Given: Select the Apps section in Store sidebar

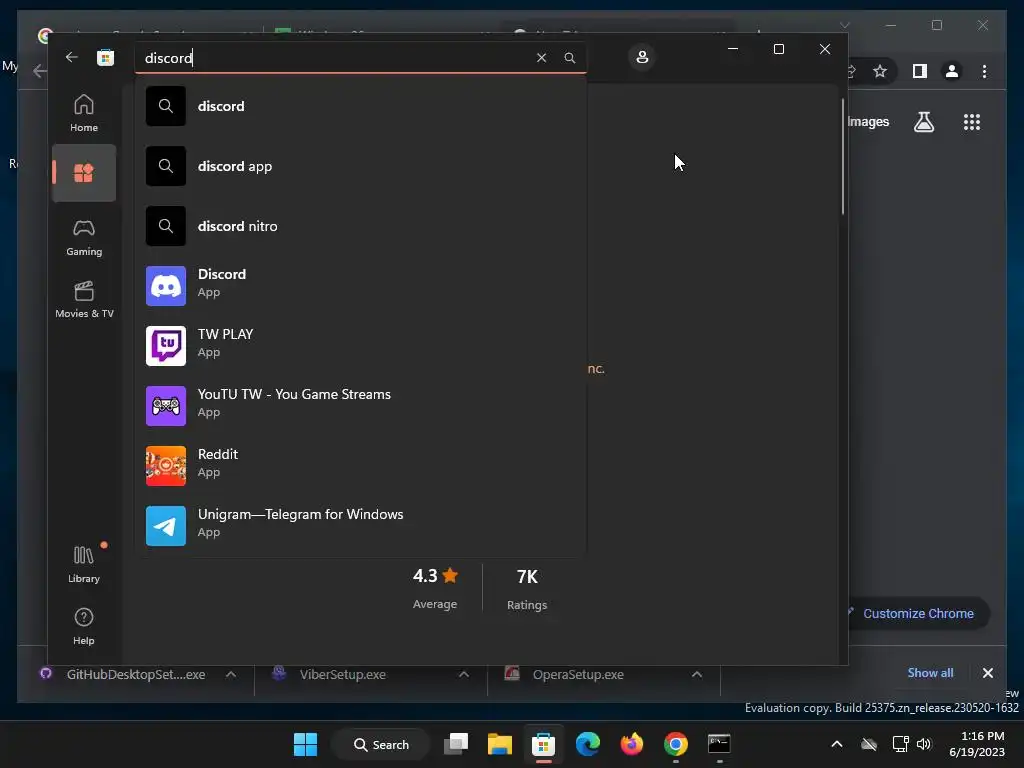Looking at the screenshot, I should (x=84, y=173).
